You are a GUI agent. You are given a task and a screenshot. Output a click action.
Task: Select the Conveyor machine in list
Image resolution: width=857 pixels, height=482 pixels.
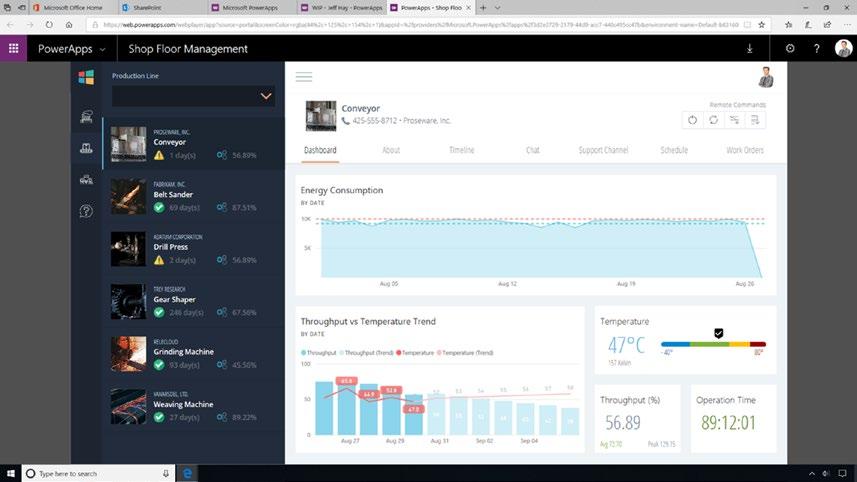tap(193, 144)
